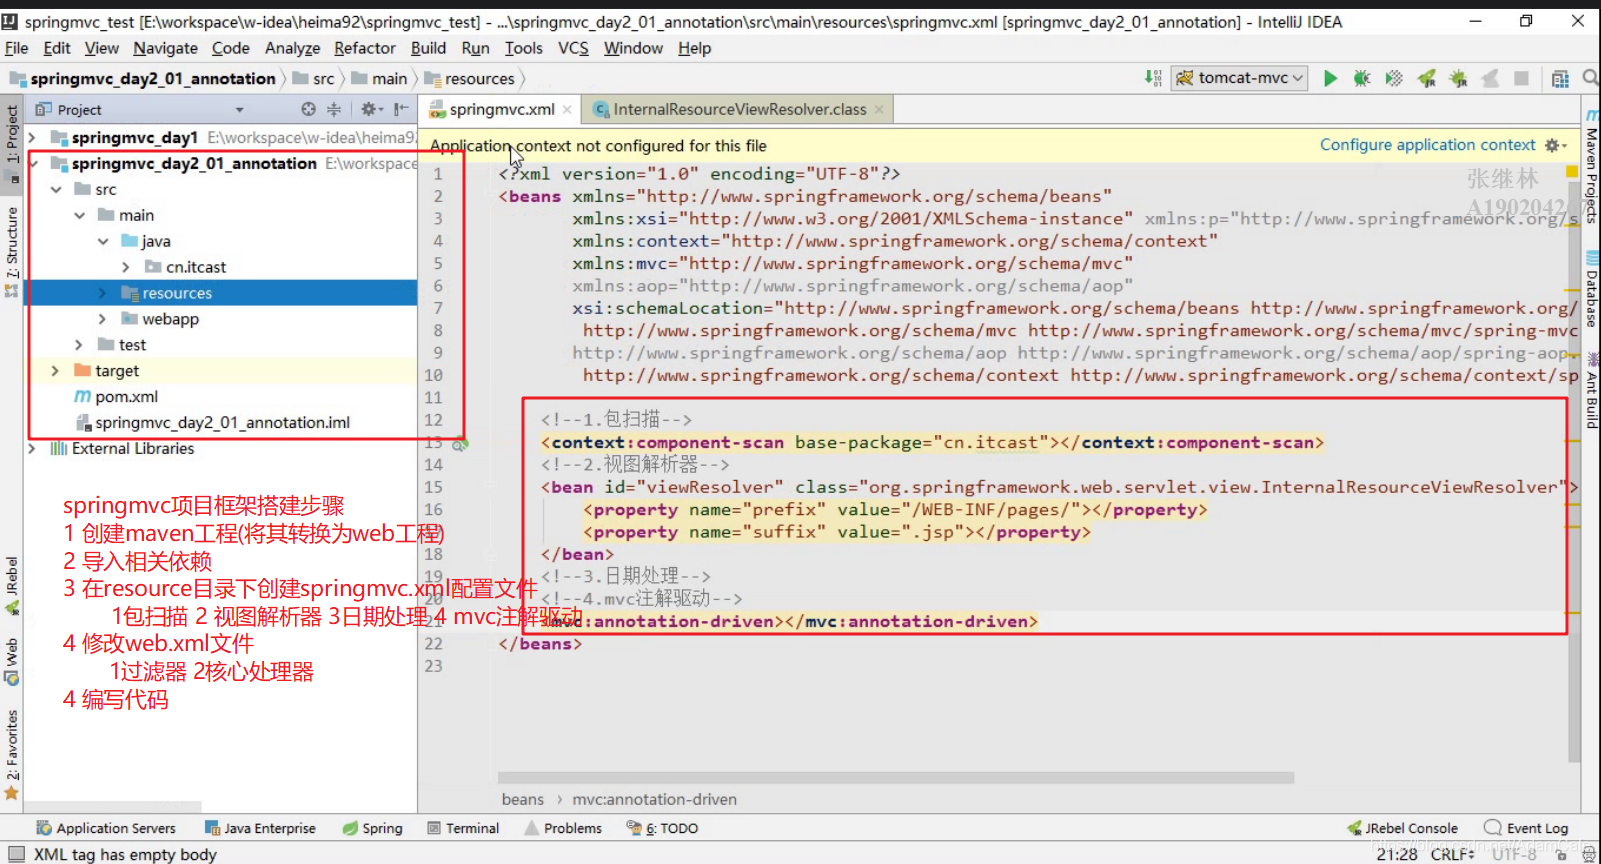Image resolution: width=1601 pixels, height=864 pixels.
Task: Click the Search Everywhere magnifier
Action: 1590,78
